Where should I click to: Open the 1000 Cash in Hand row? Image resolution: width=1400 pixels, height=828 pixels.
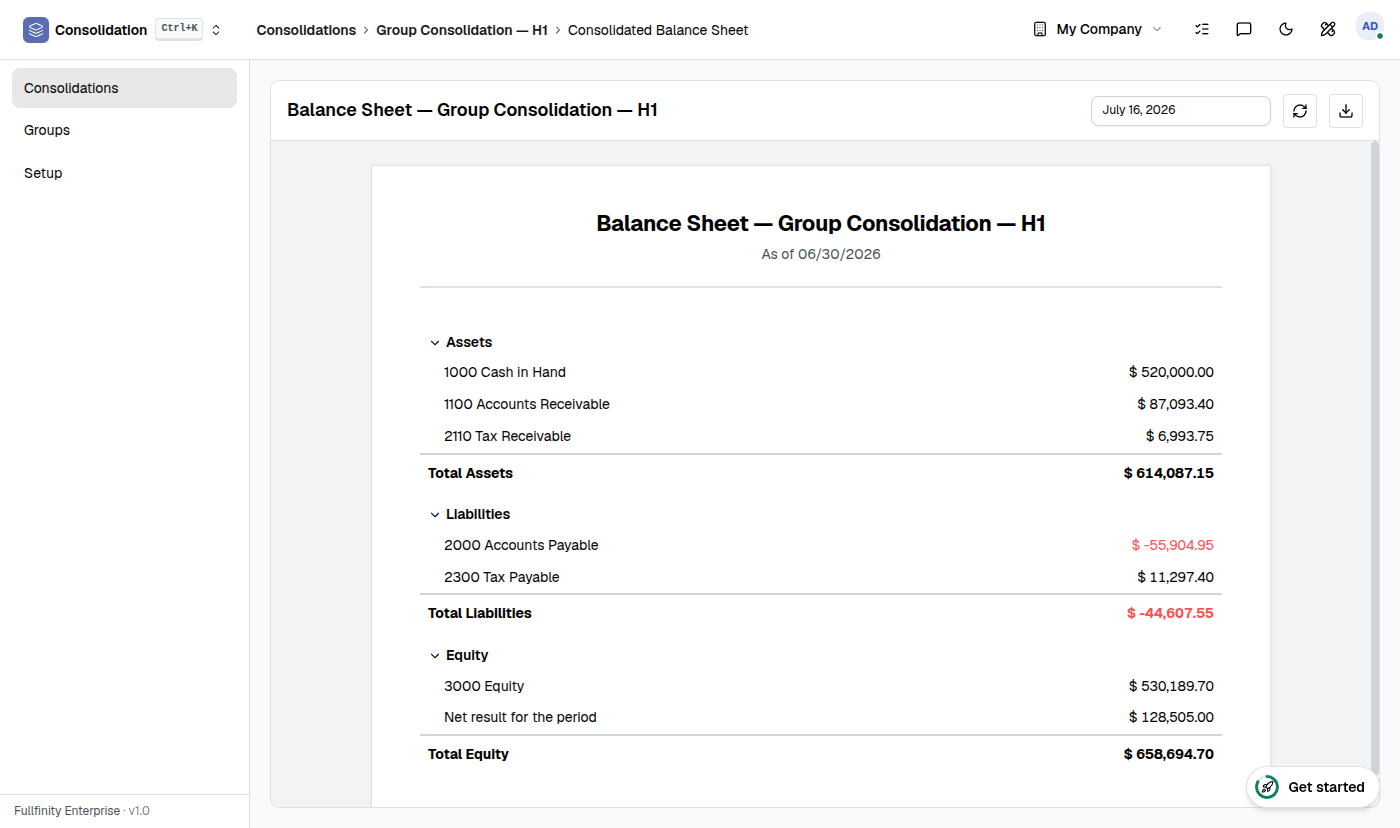[x=821, y=372]
